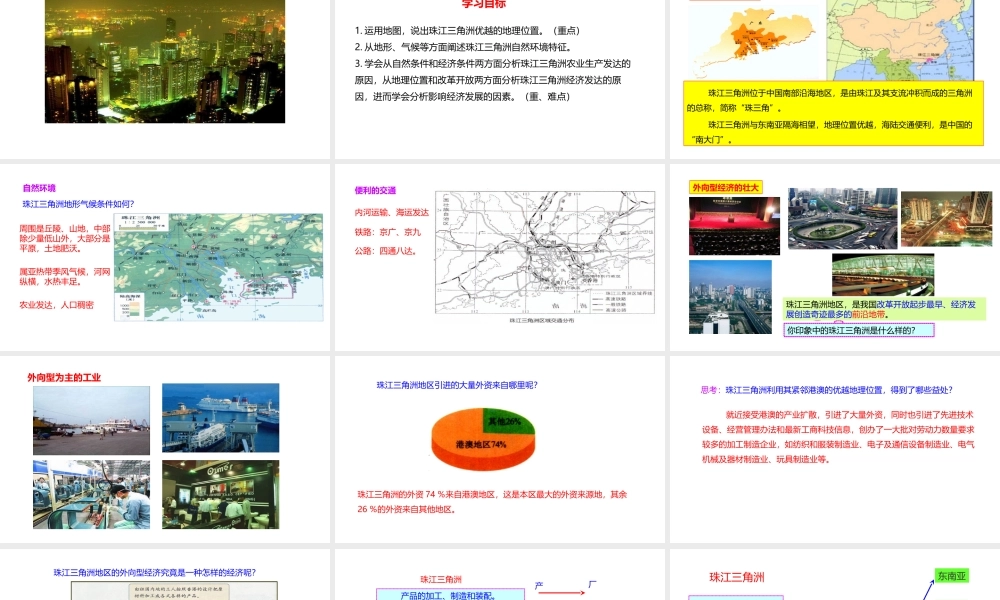Select the yellow text box about 中国南部沿海地区
Viewport: 1000px width, 600px height.
[833, 113]
